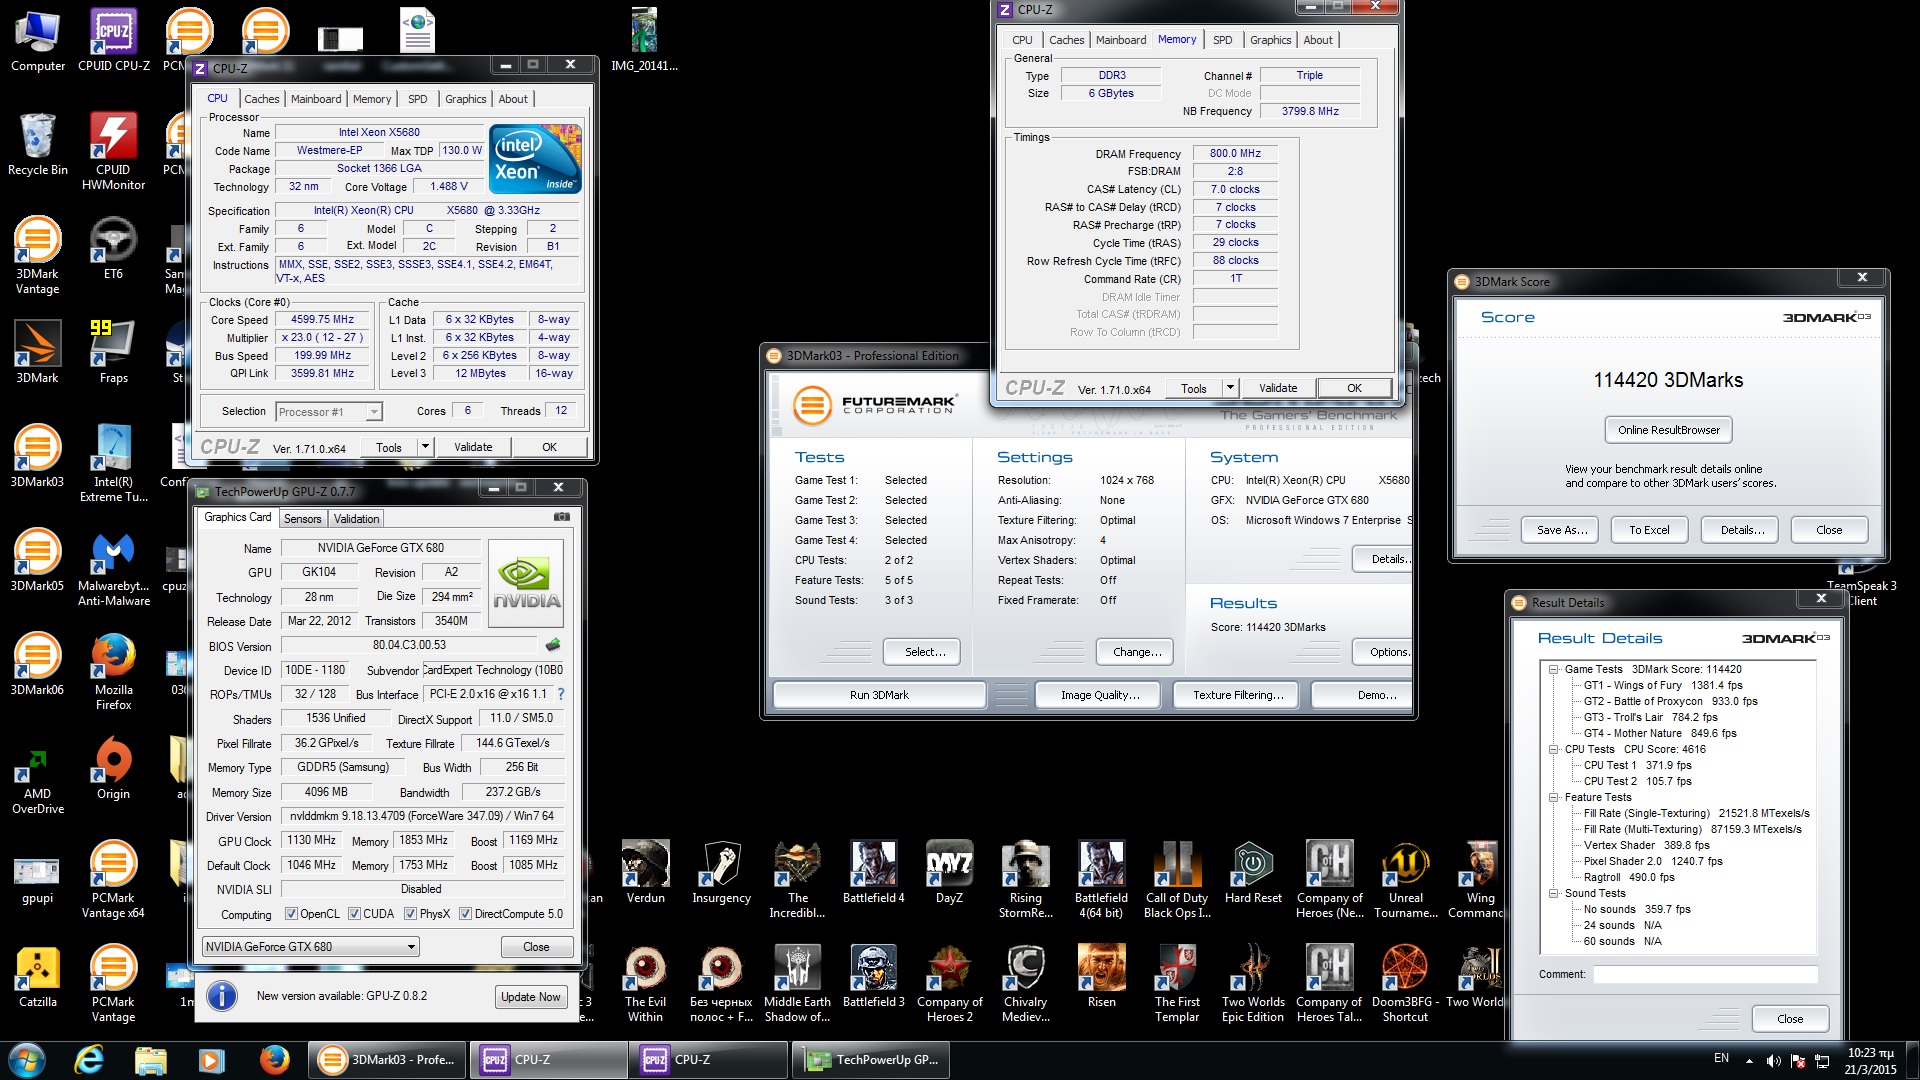Viewport: 1920px width, 1080px height.
Task: Click Select tests button in 3DMark03
Action: coord(925,652)
